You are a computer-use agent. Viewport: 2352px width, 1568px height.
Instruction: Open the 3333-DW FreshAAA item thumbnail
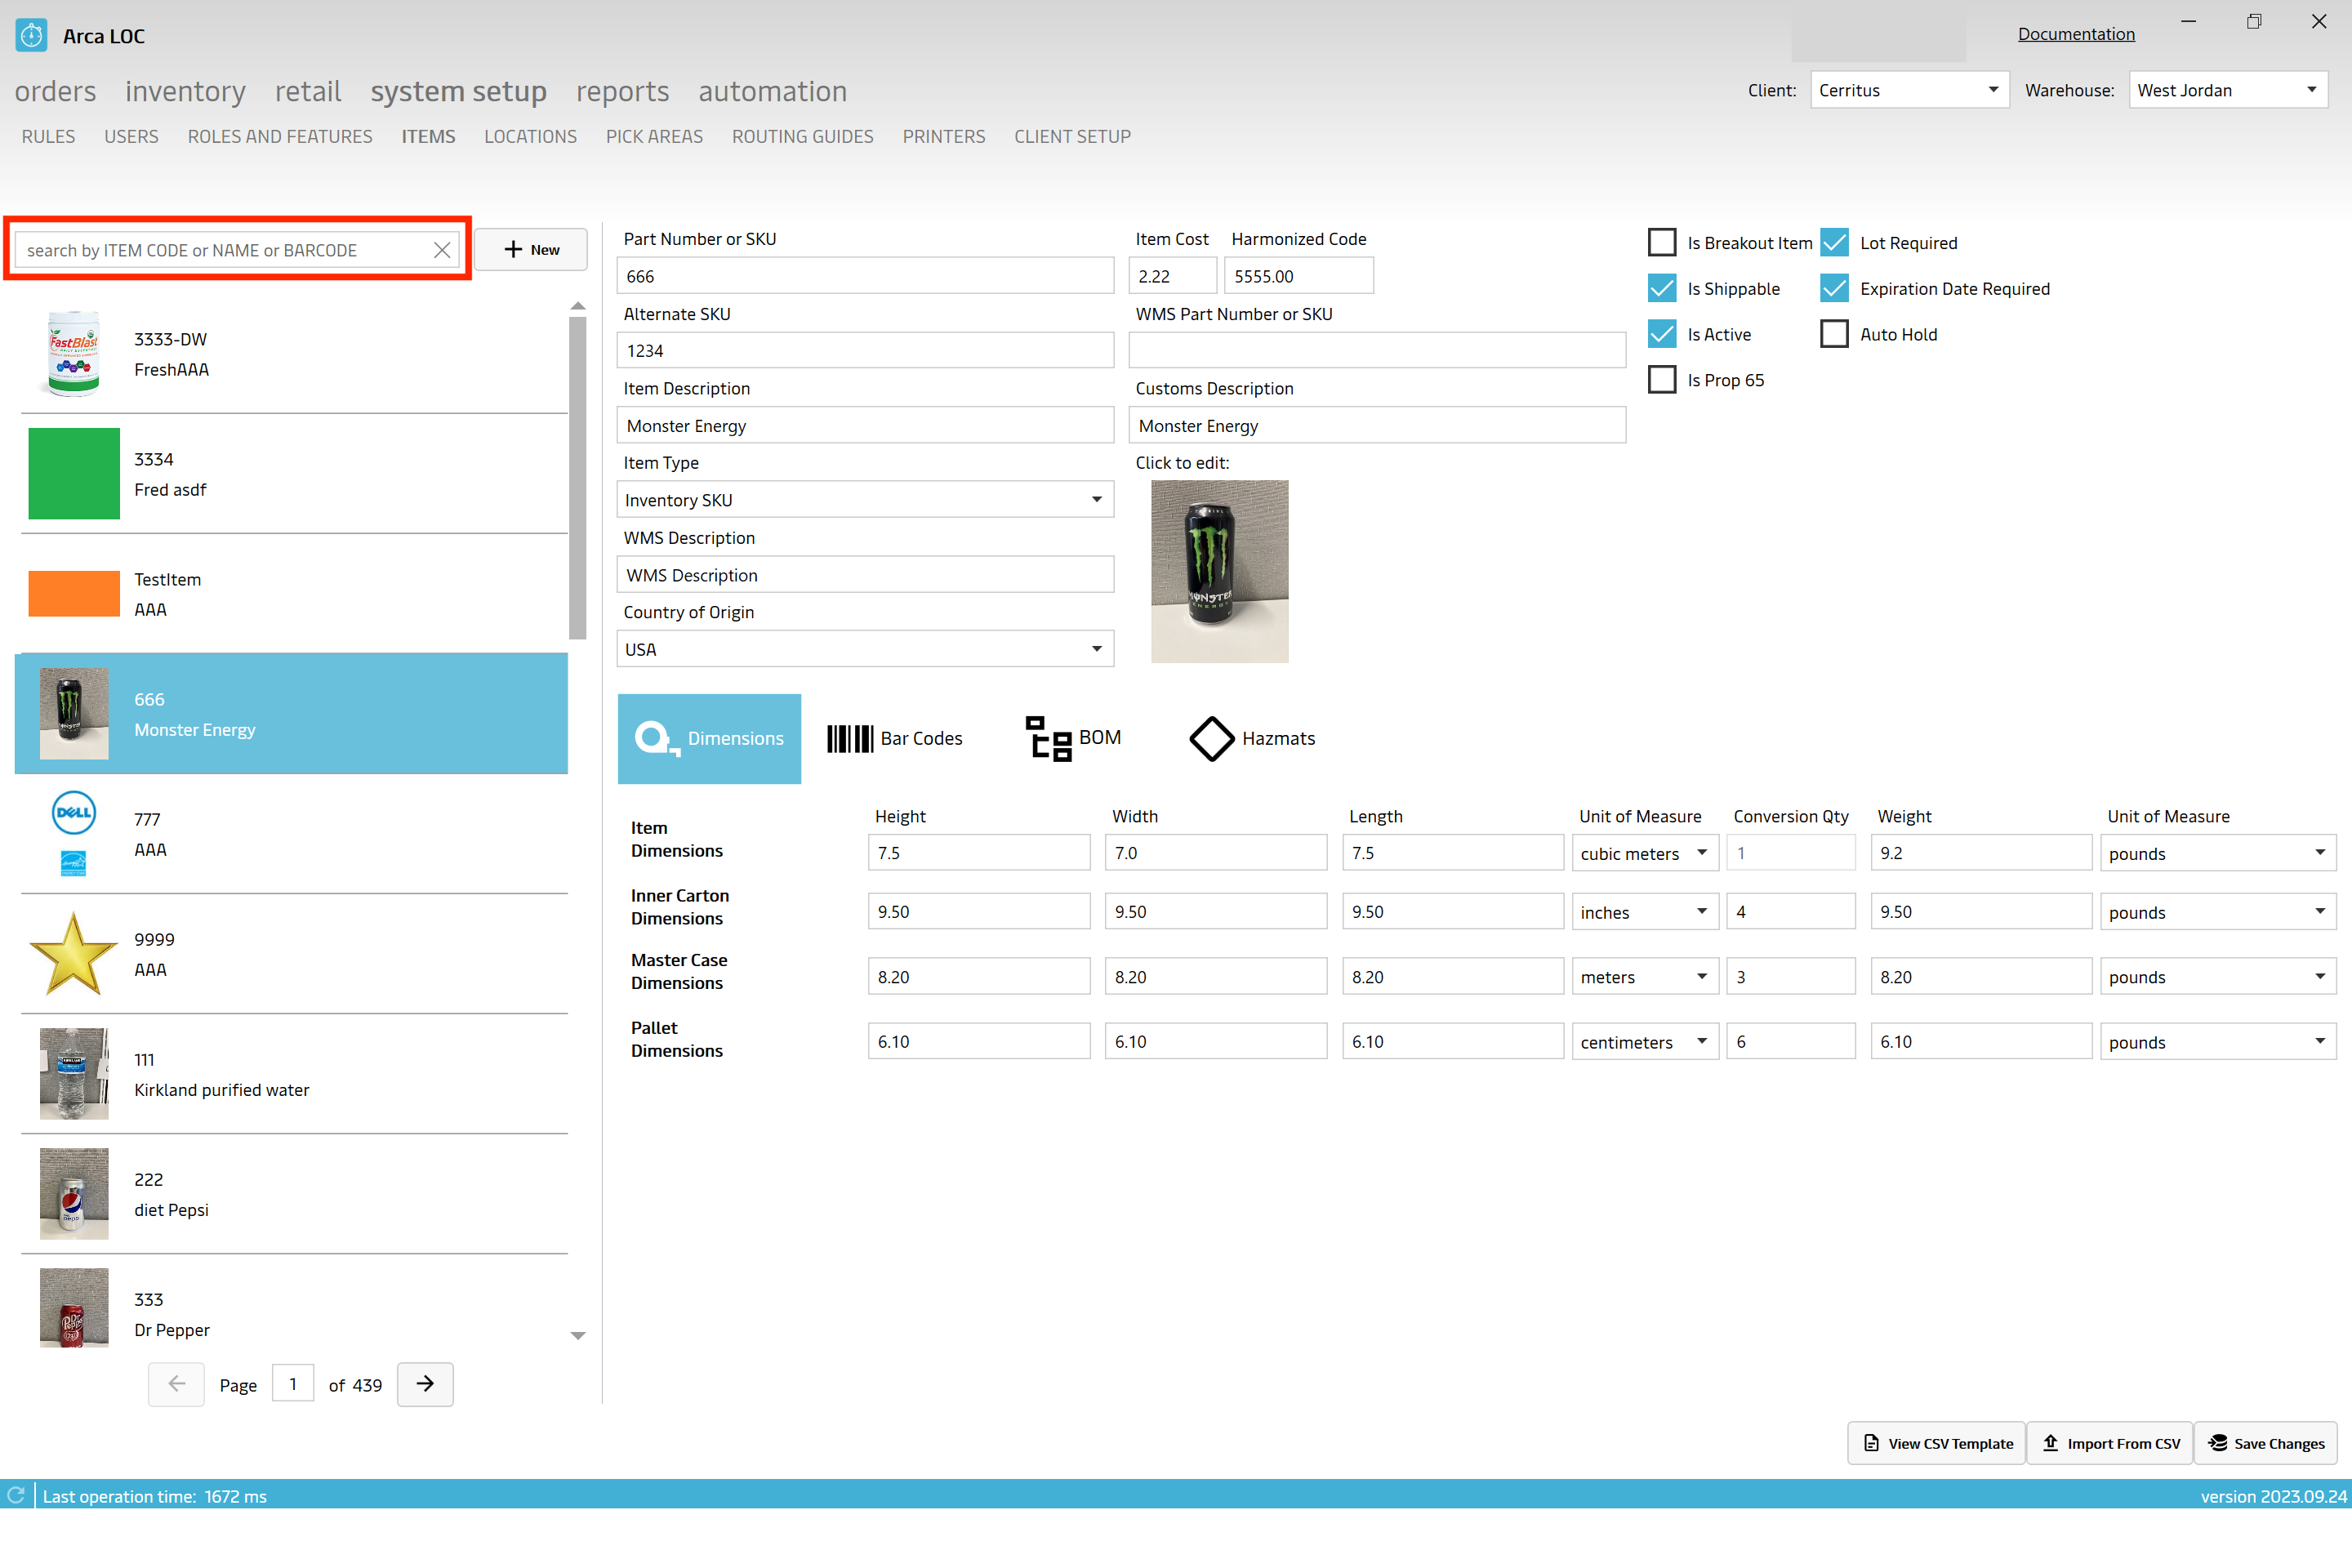coord(74,353)
